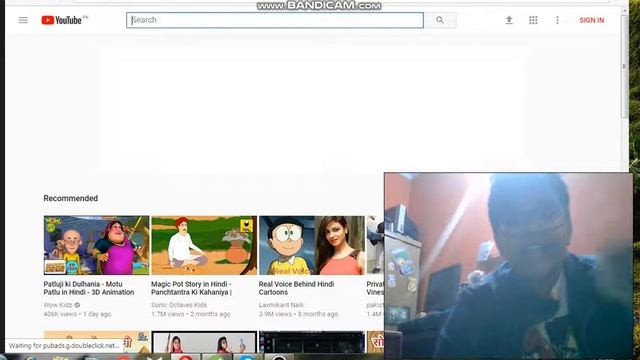Open second-row thumbnail with two women
The image size is (640, 360).
[204, 342]
